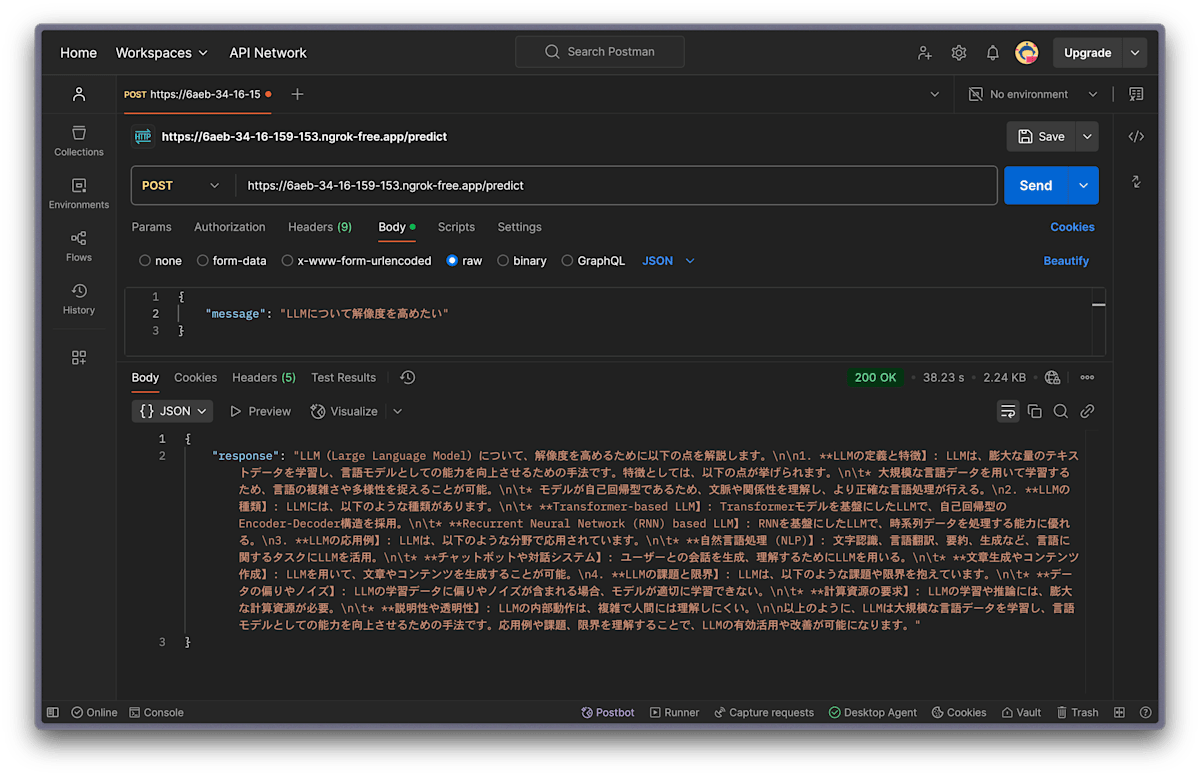This screenshot has height=776, width=1200.
Task: Click the Save button
Action: click(1041, 137)
